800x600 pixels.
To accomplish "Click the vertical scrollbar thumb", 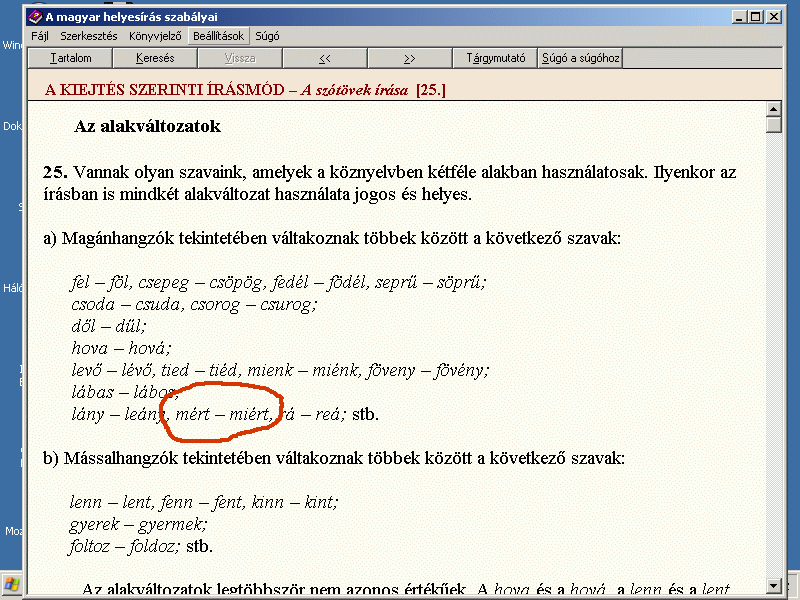I will pos(774,125).
